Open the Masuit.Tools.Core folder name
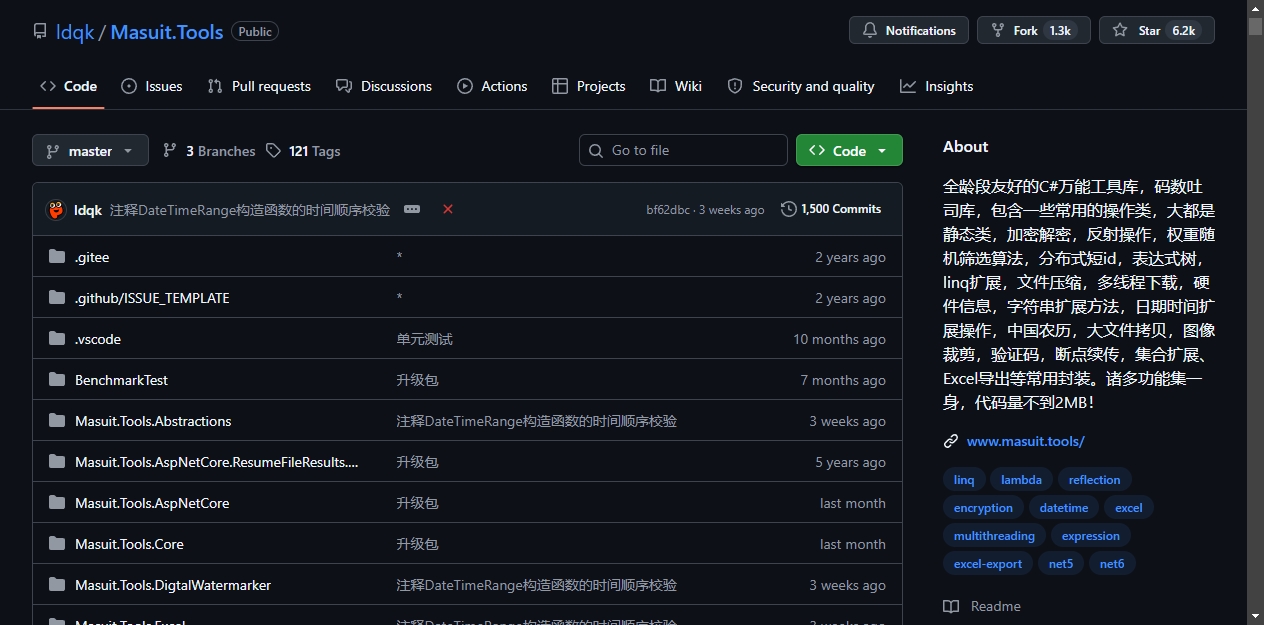 click(x=129, y=544)
